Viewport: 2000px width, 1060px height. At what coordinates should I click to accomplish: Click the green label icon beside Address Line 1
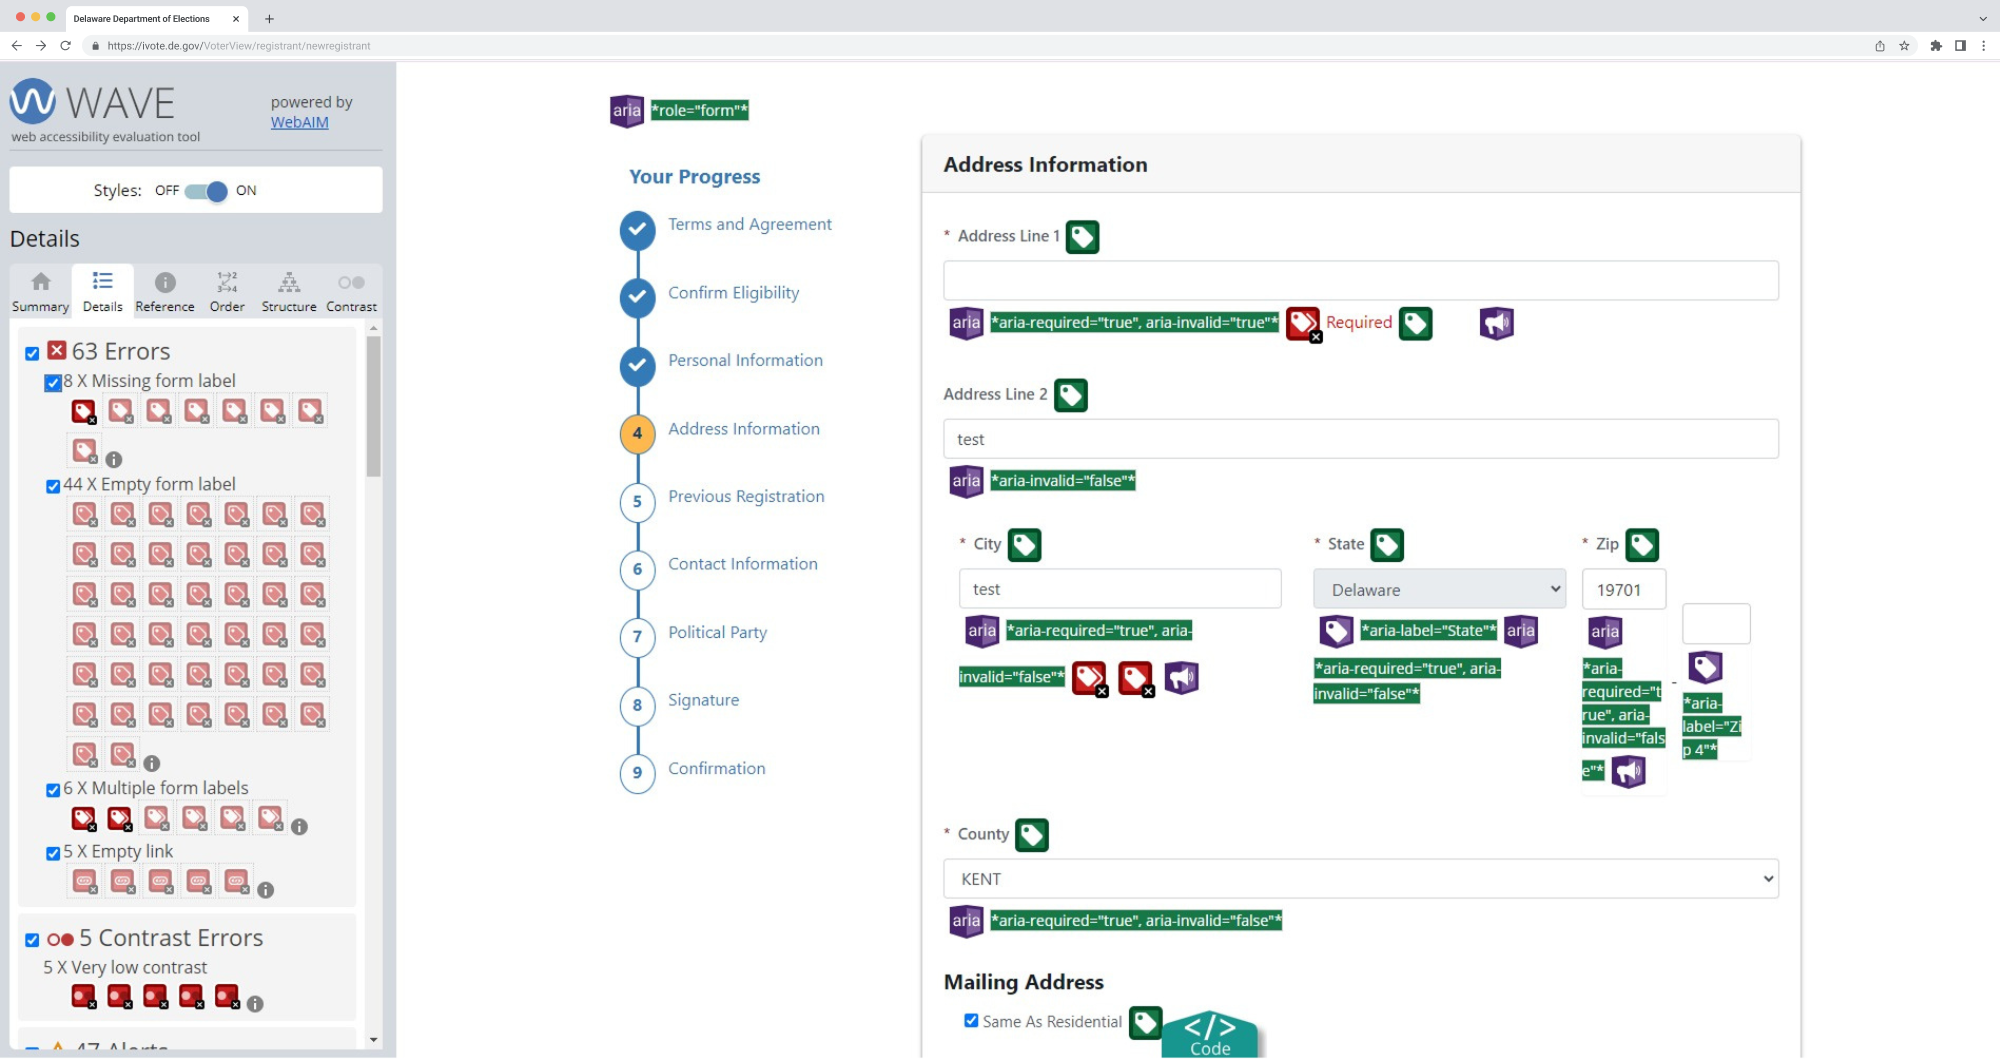pos(1082,237)
